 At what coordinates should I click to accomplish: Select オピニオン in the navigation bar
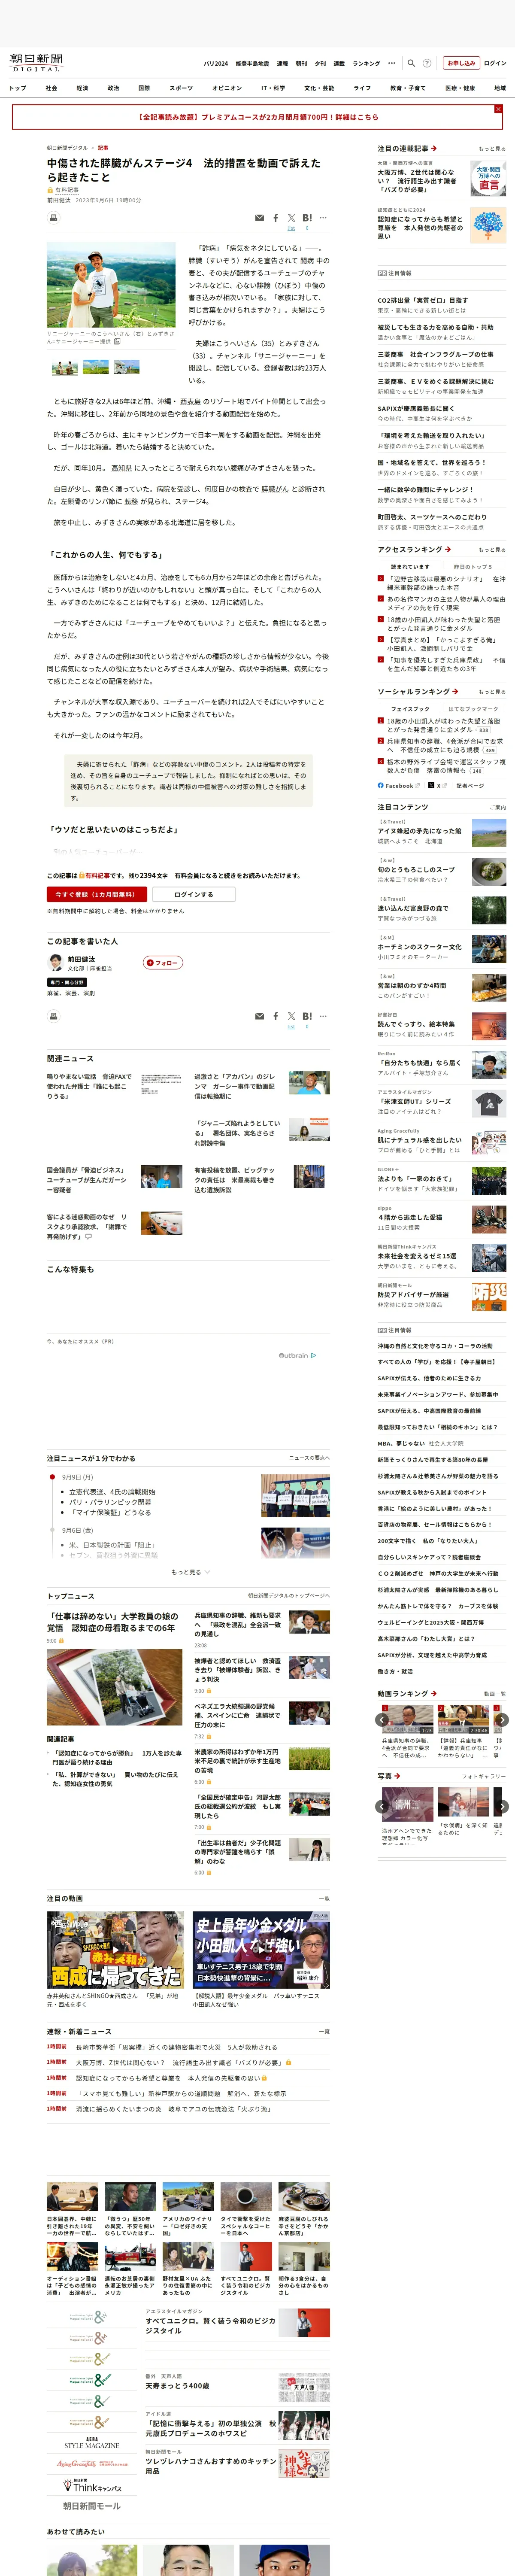(227, 88)
